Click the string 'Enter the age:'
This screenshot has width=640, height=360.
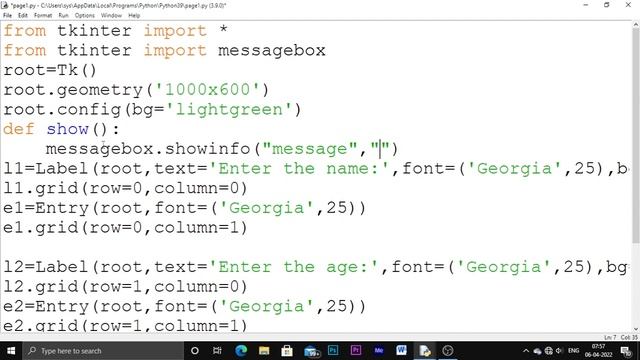click(x=293, y=267)
